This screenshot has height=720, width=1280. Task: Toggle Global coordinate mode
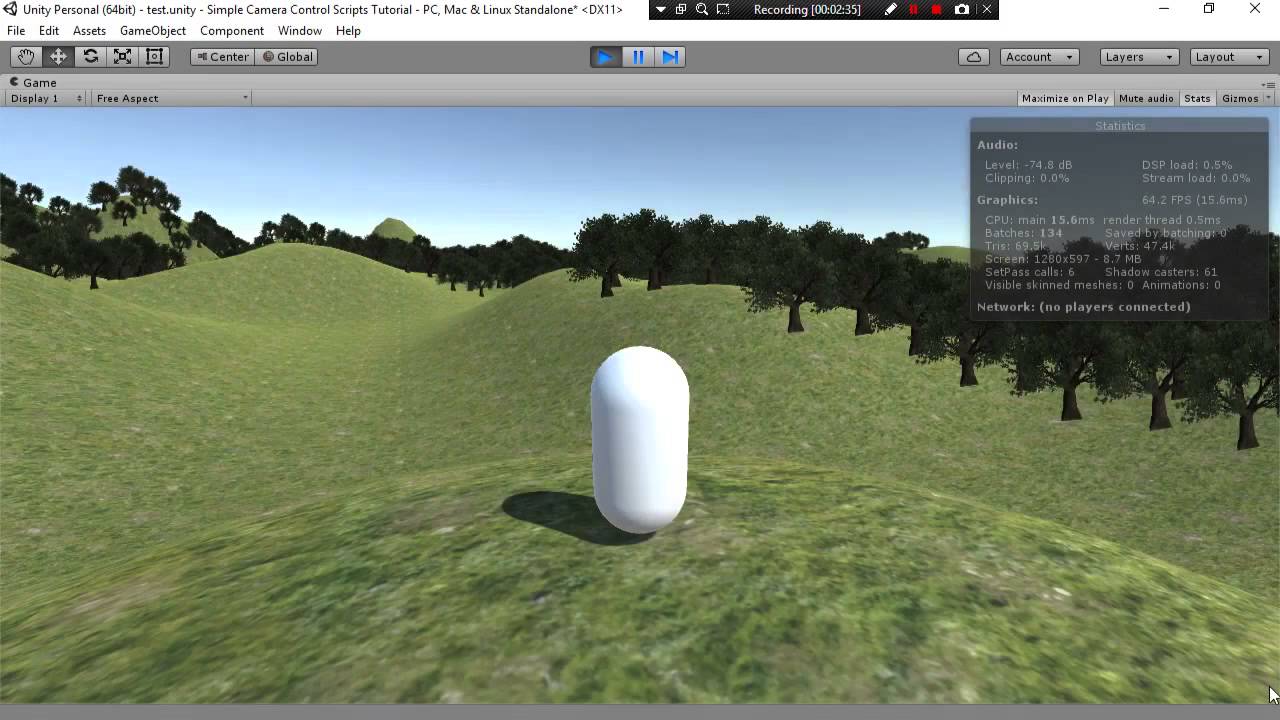288,57
